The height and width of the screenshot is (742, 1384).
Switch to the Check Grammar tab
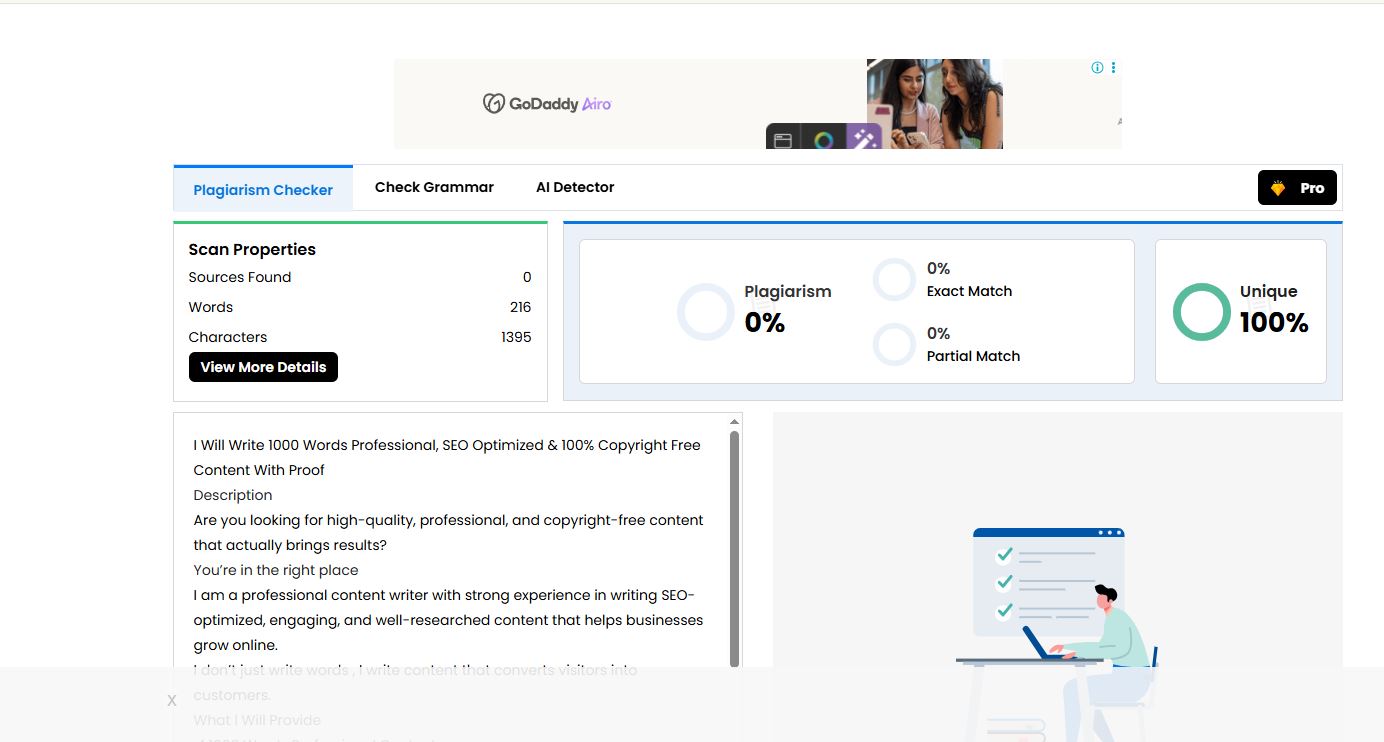pos(434,186)
